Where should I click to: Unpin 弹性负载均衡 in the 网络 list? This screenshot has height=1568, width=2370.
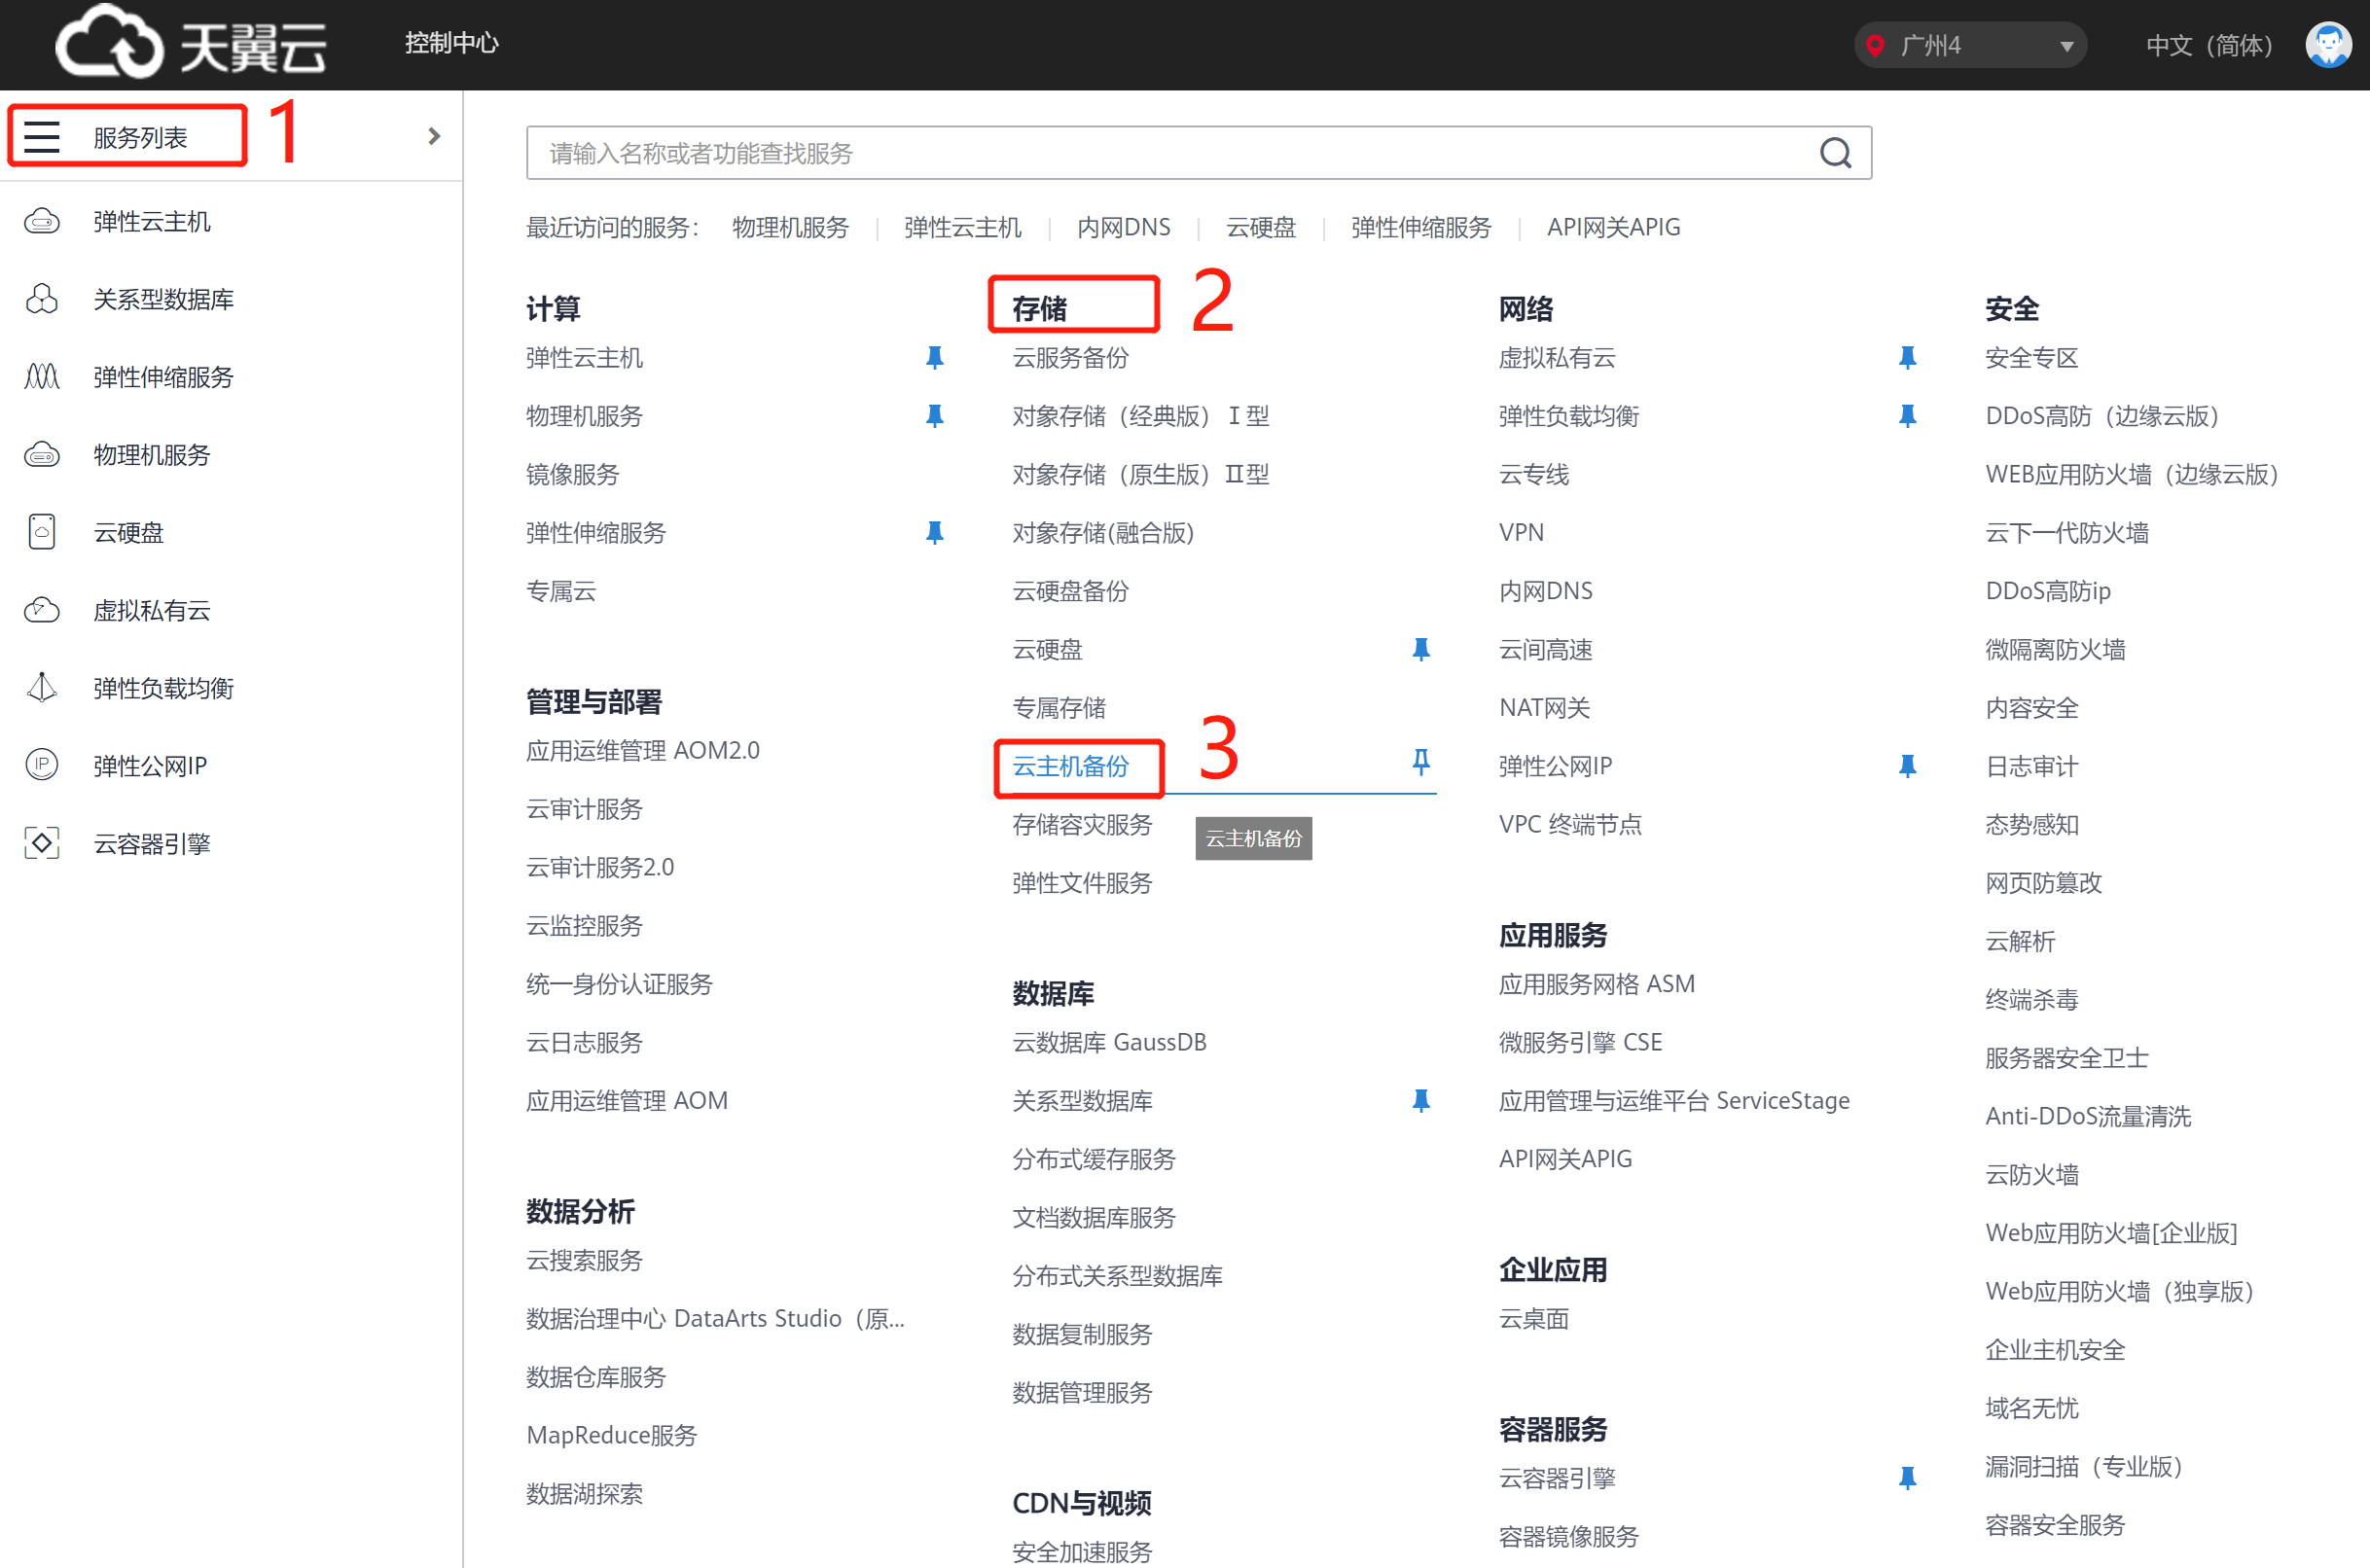pyautogui.click(x=1908, y=416)
